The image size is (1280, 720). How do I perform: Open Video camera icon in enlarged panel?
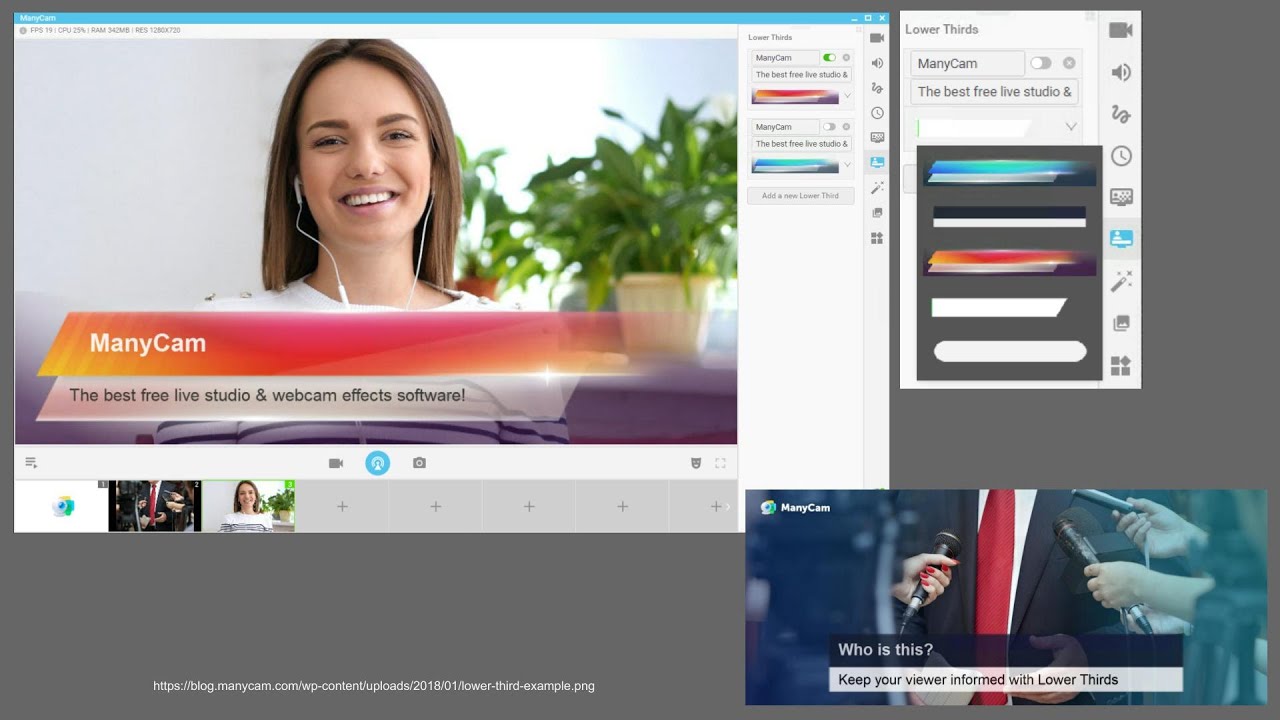click(1121, 30)
